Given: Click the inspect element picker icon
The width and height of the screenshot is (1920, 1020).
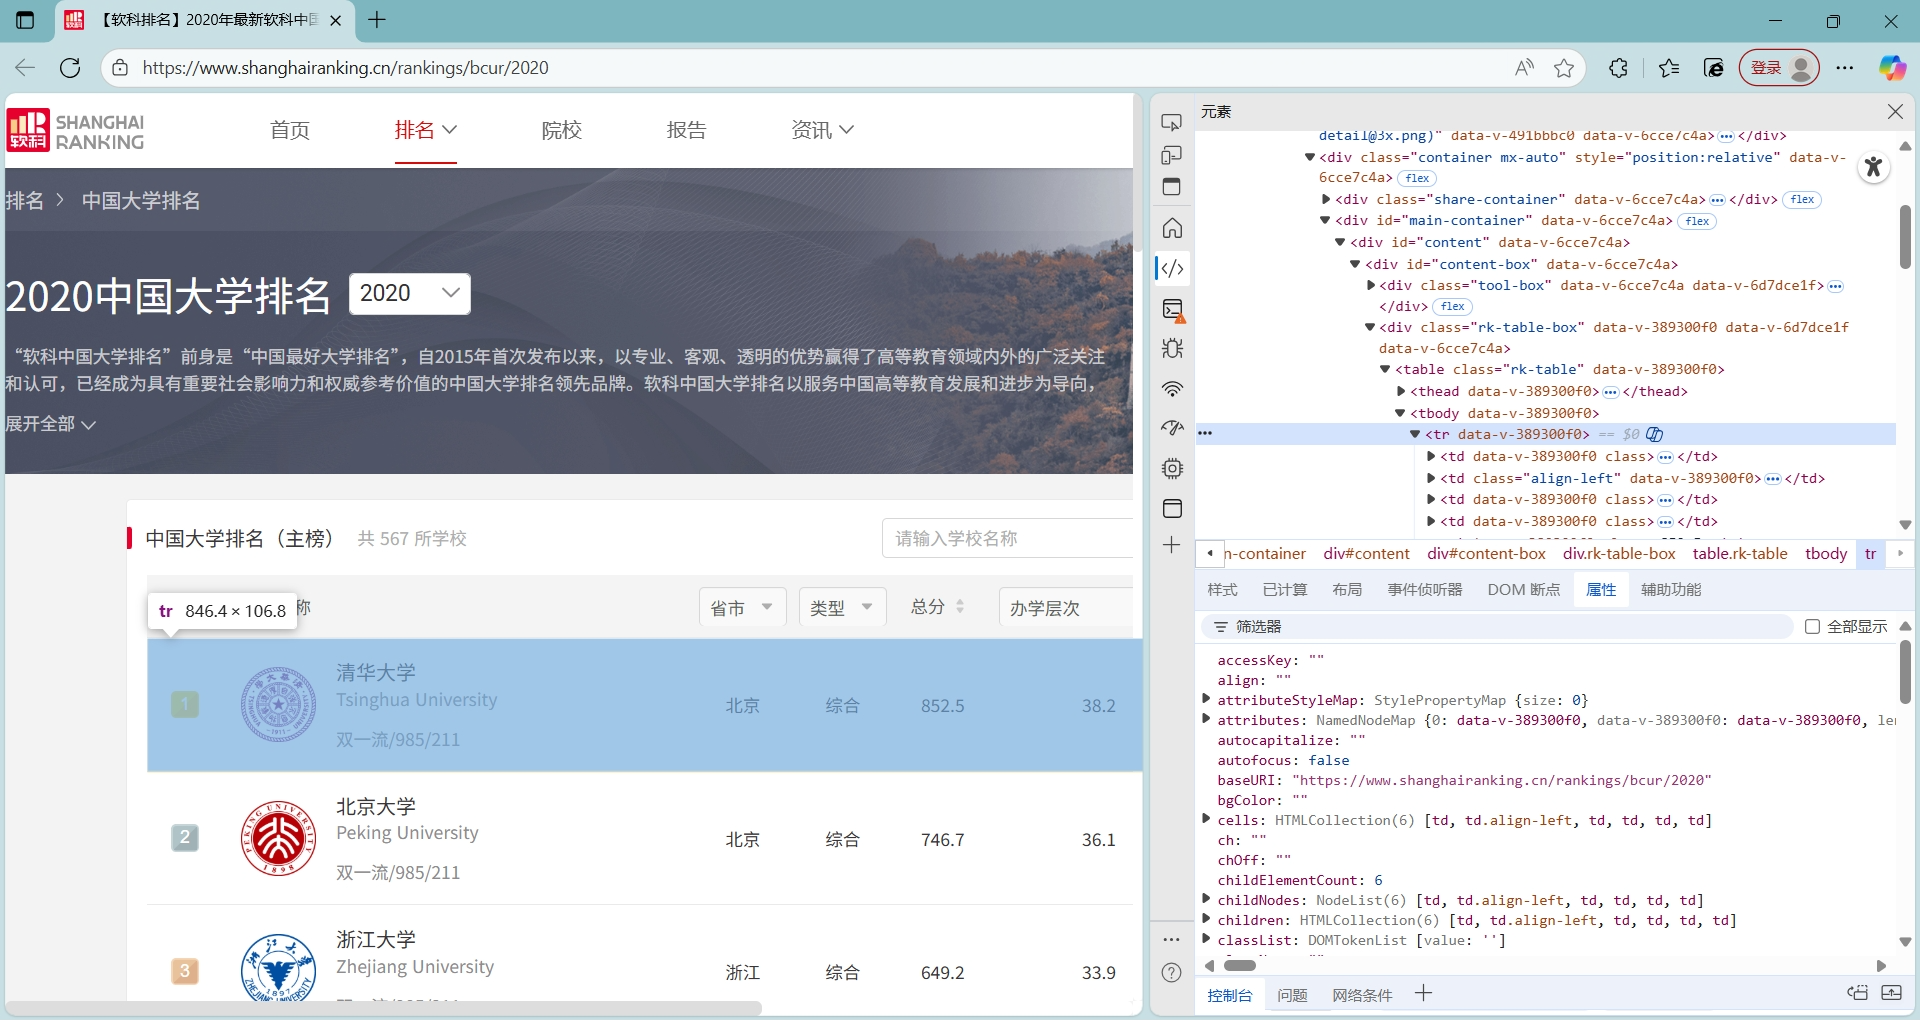Looking at the screenshot, I should click(x=1172, y=122).
